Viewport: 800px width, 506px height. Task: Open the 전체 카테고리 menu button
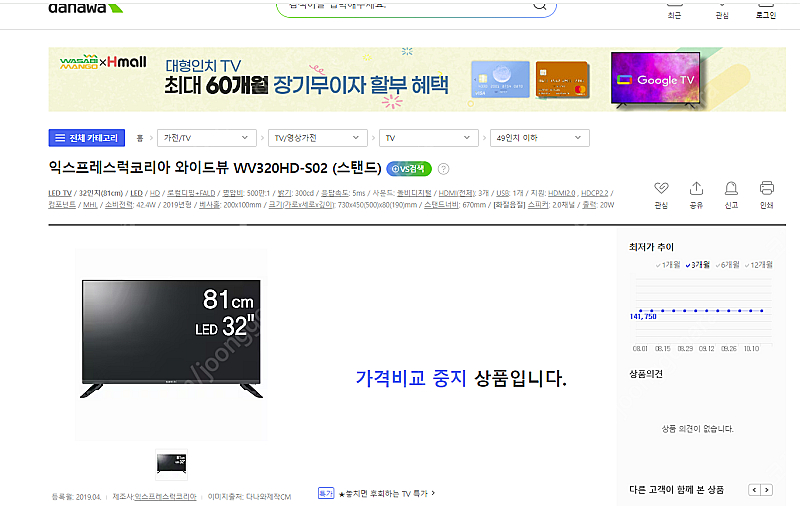coord(87,138)
